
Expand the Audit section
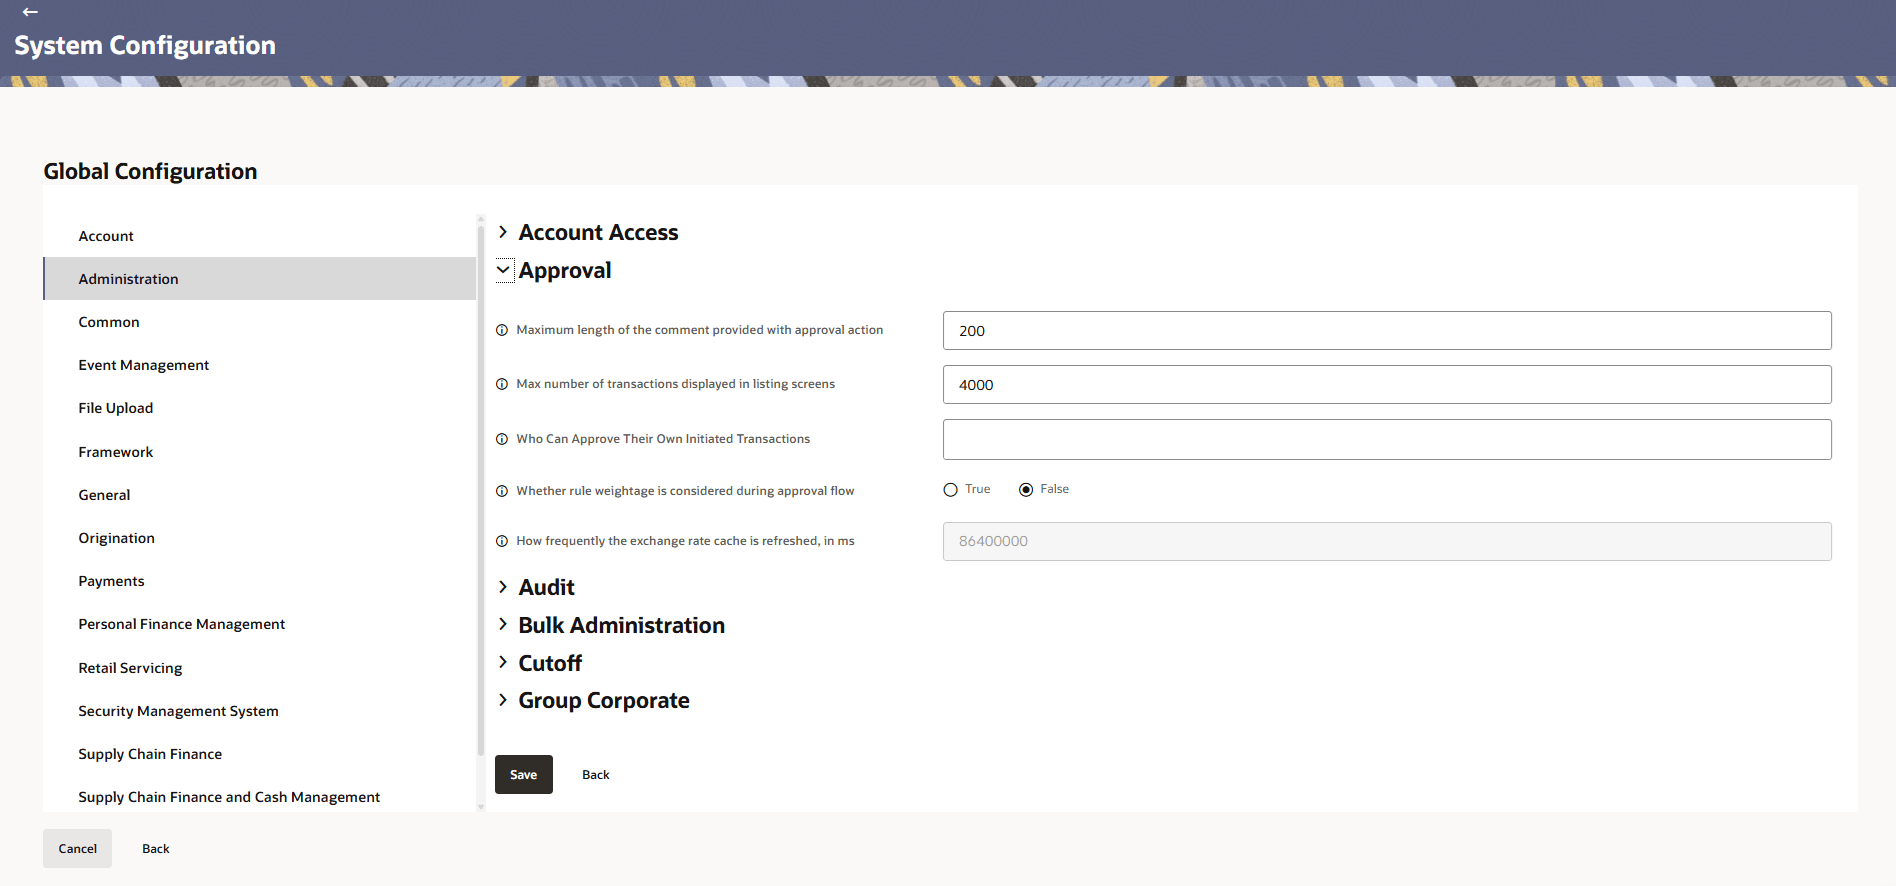click(503, 587)
